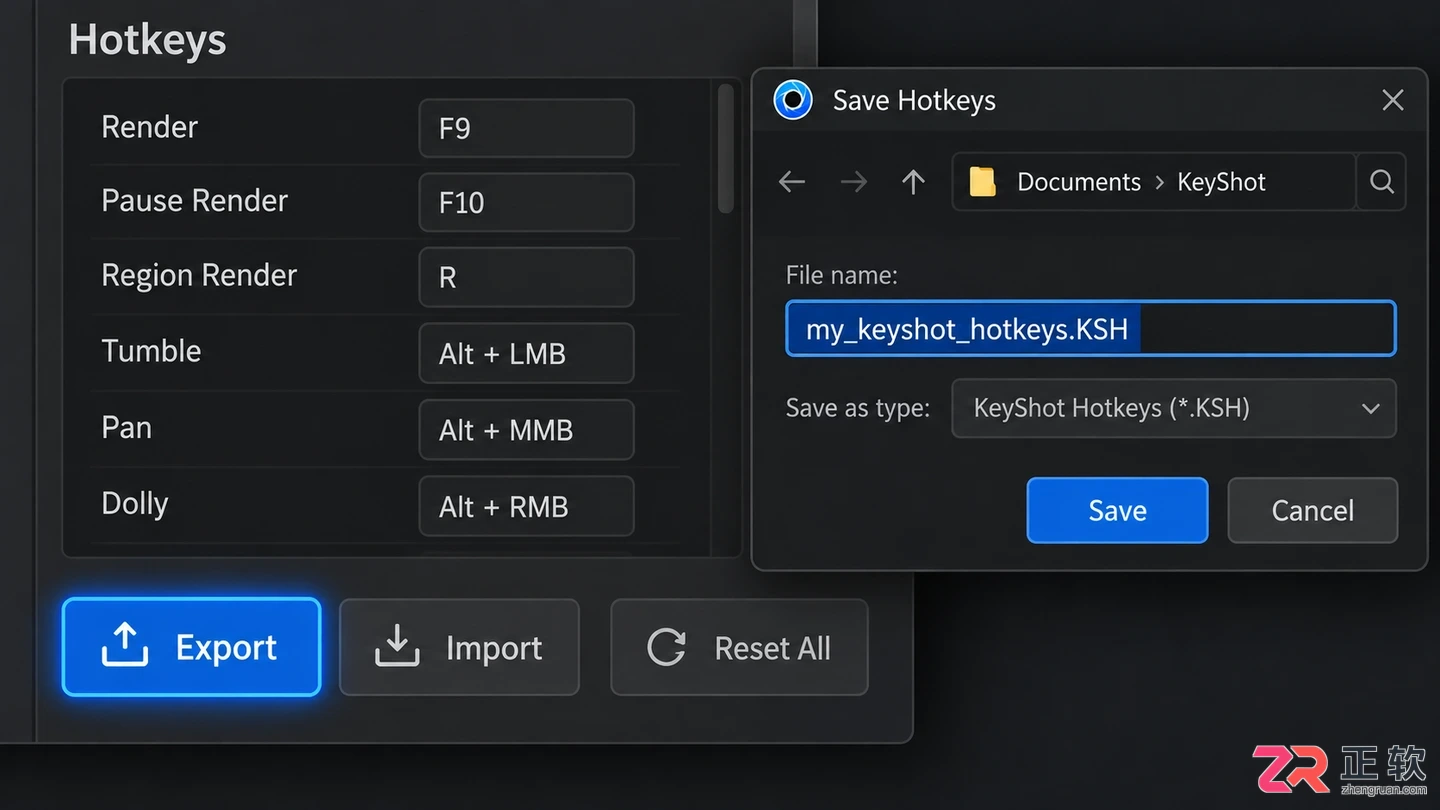Click the KeyShot logo in dialog title
The image size is (1440, 810).
pyautogui.click(x=793, y=100)
